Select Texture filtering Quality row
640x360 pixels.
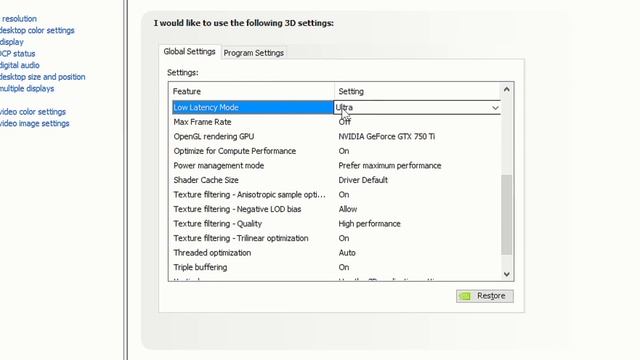[218, 224]
